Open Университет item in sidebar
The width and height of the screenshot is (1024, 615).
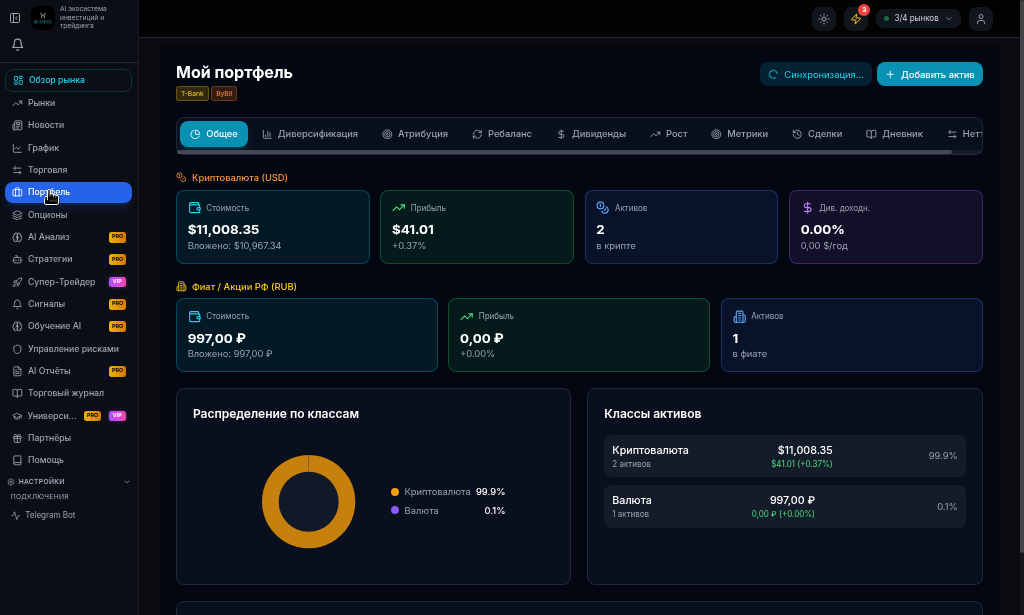69,416
